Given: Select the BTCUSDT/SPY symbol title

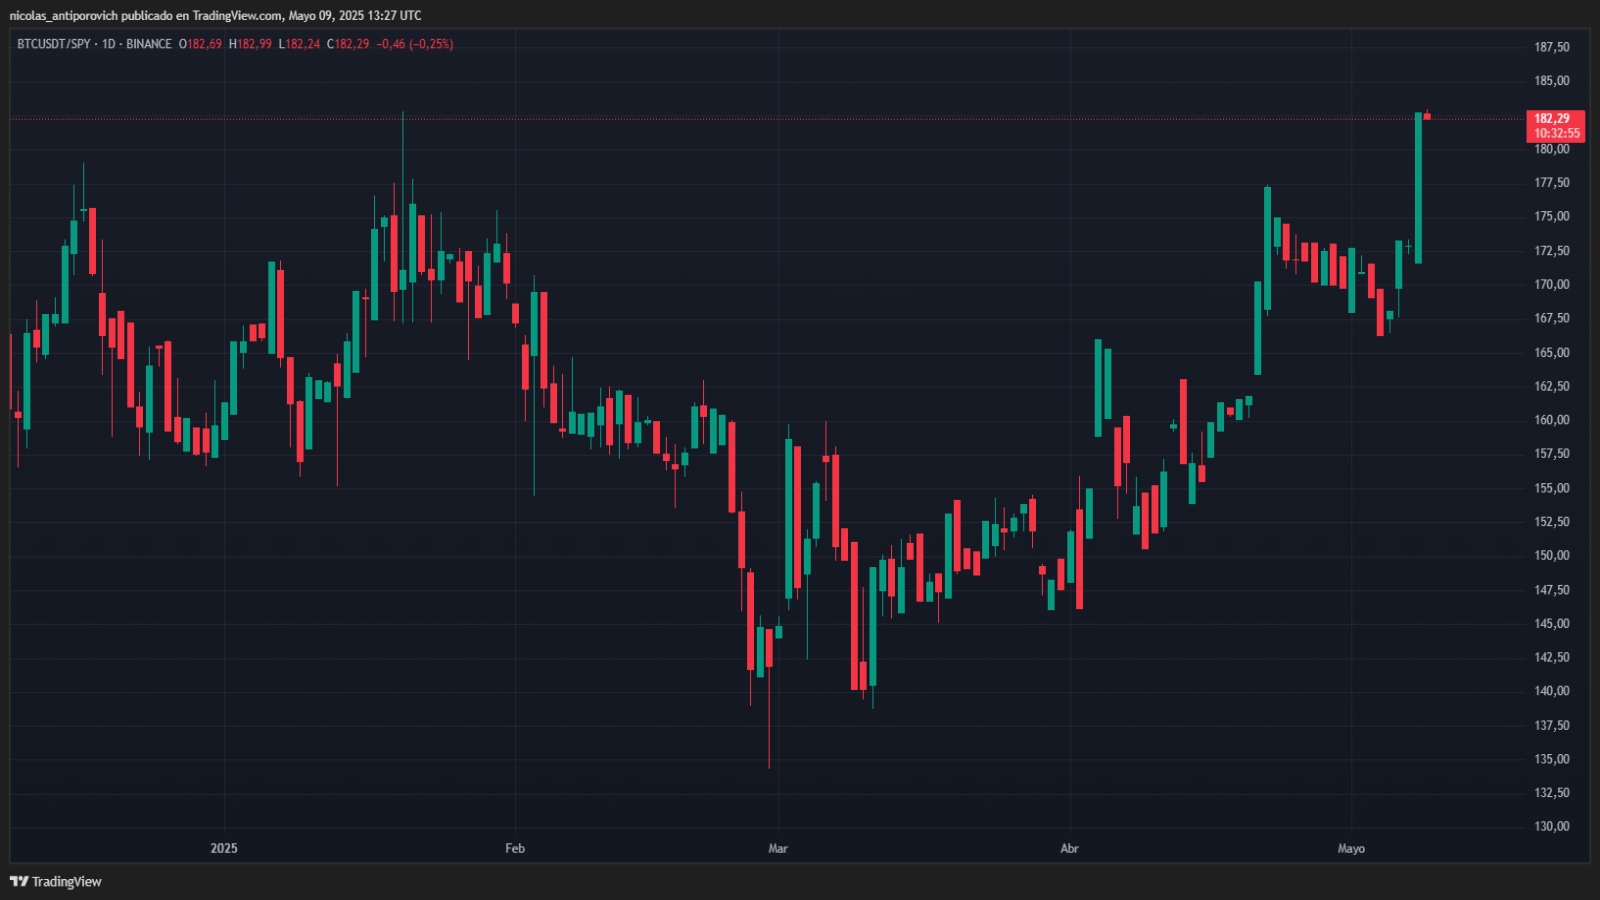Looking at the screenshot, I should [x=53, y=44].
